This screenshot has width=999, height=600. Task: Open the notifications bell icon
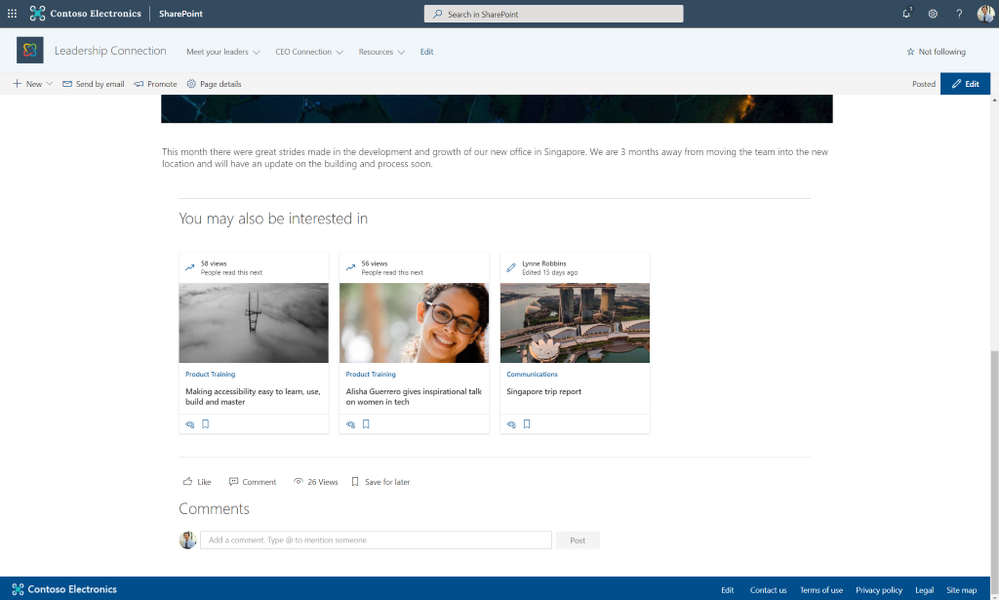[x=907, y=13]
